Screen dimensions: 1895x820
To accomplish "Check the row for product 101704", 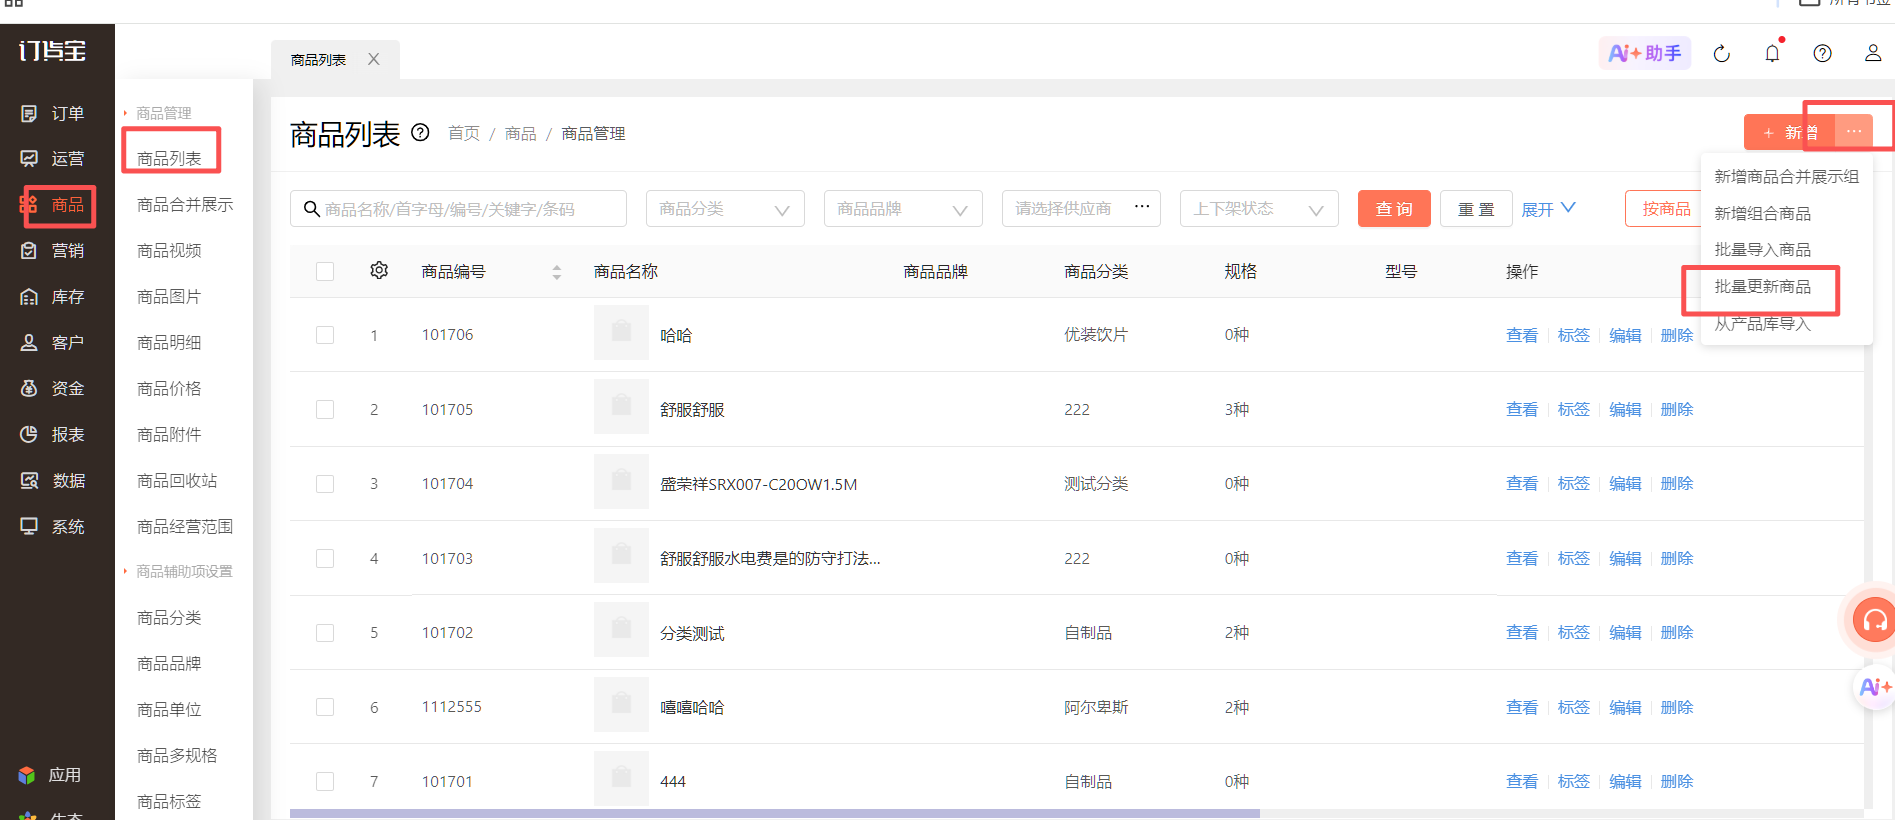I will pos(325,484).
